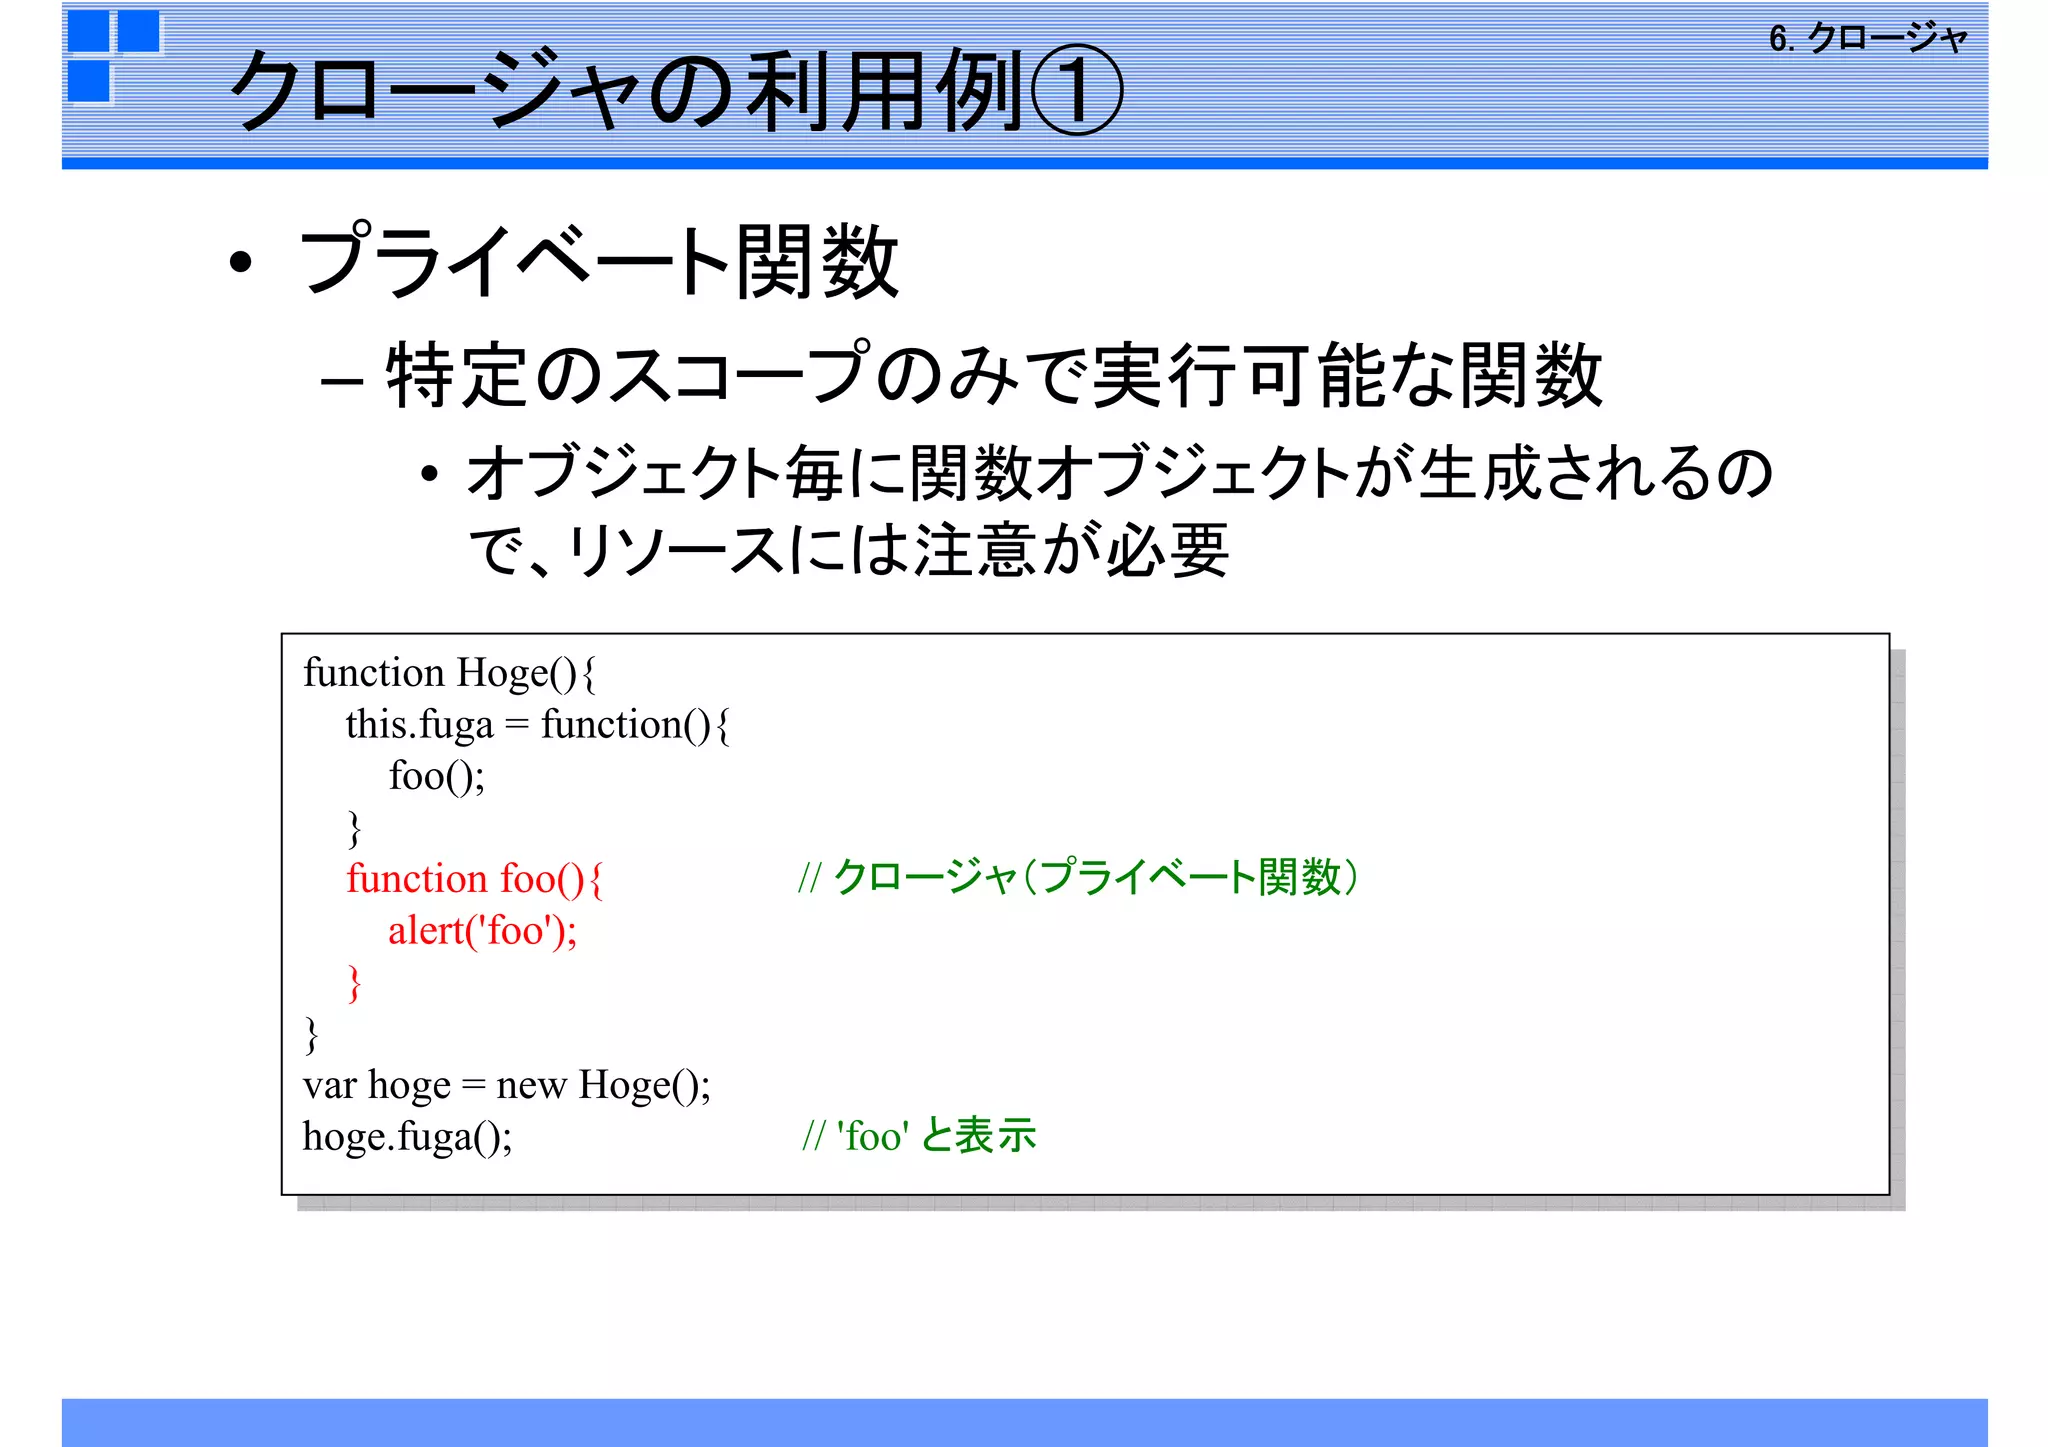
Task: Click the black code line 'foo();'
Action: pyautogui.click(x=437, y=776)
